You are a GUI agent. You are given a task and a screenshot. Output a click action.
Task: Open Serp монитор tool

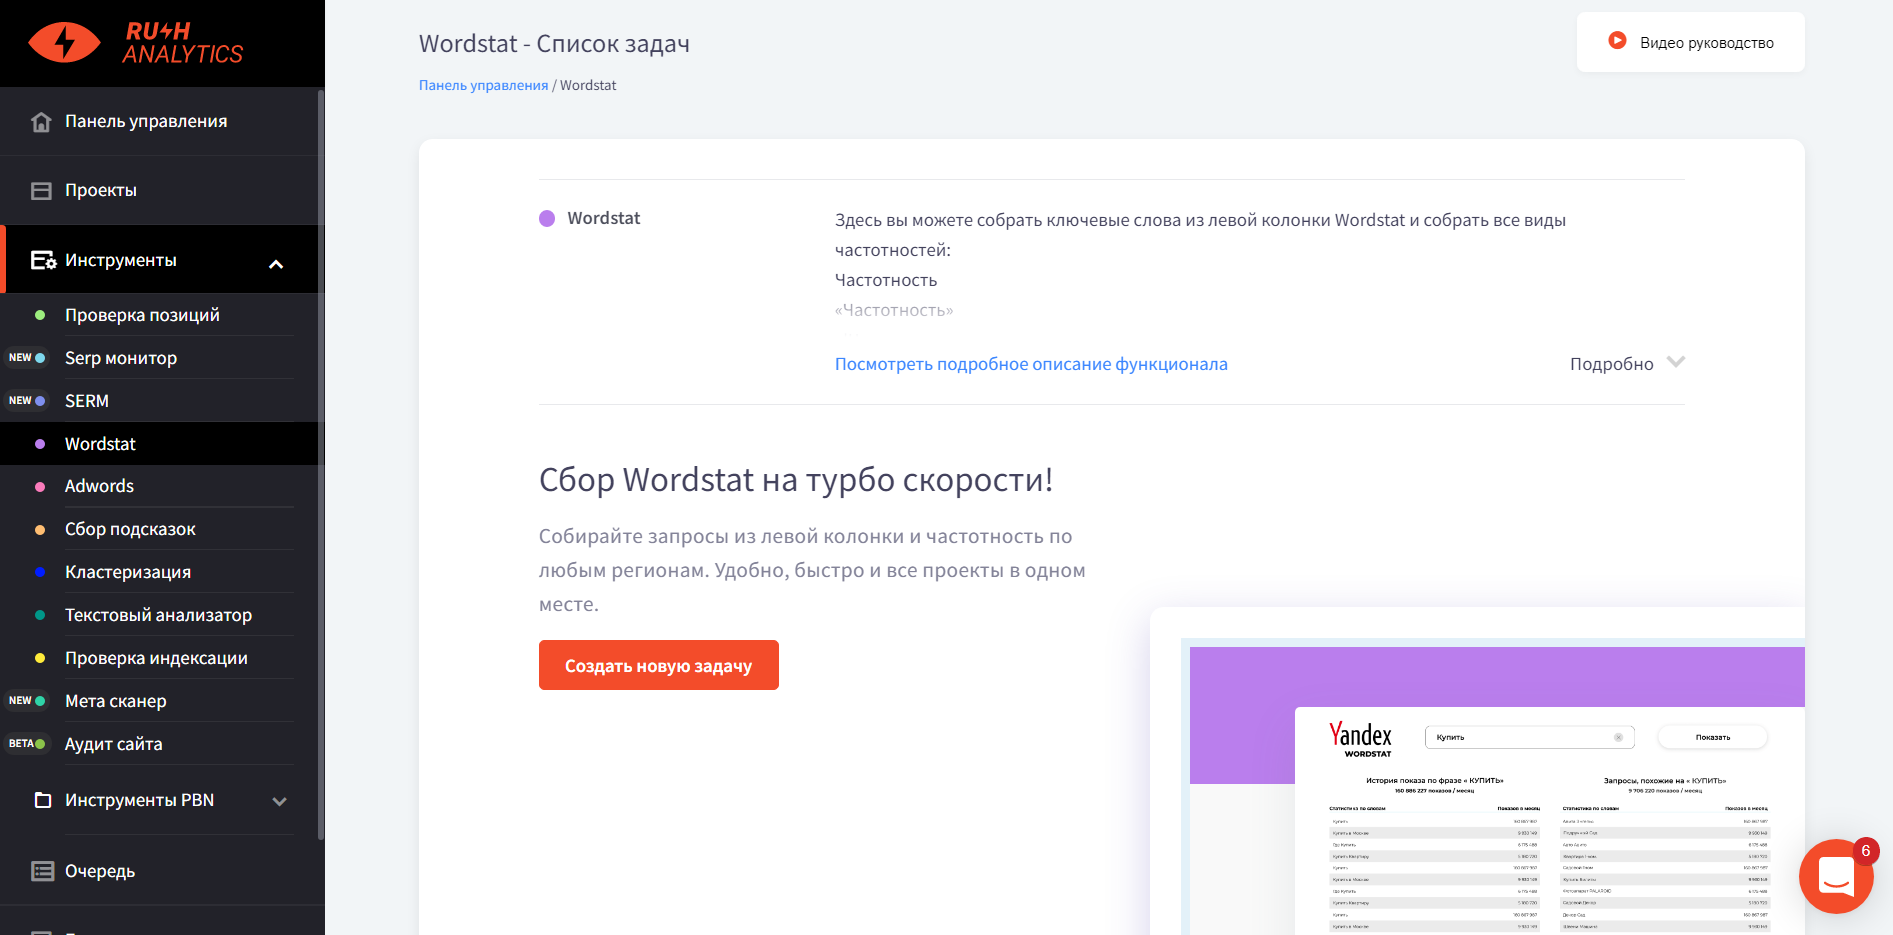click(121, 358)
